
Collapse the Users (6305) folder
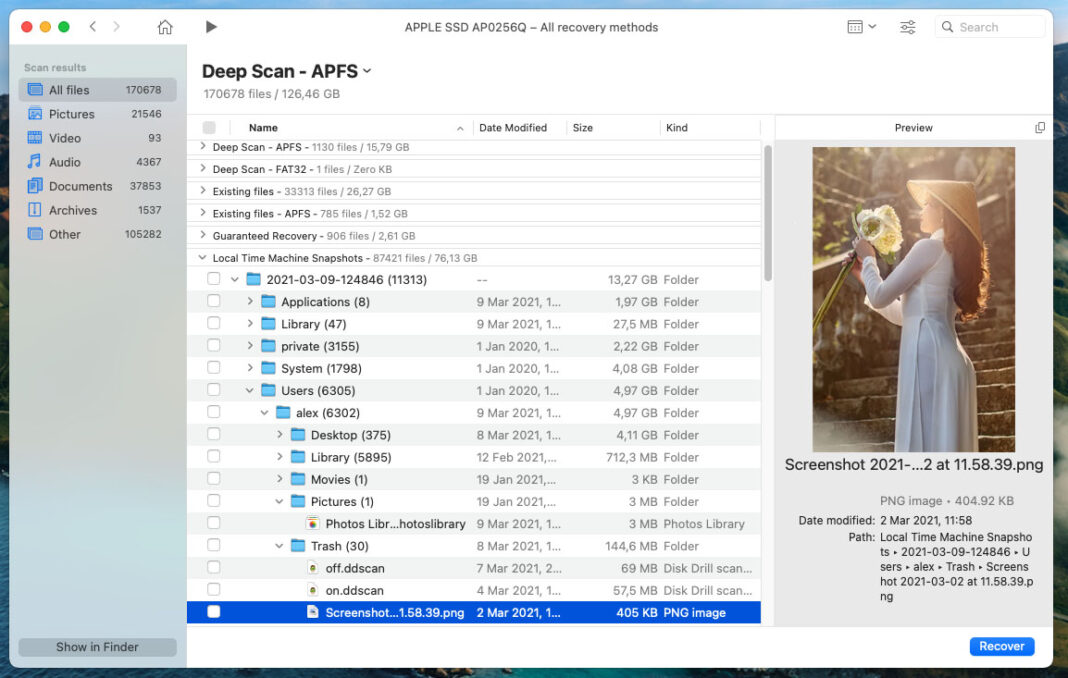tap(249, 390)
